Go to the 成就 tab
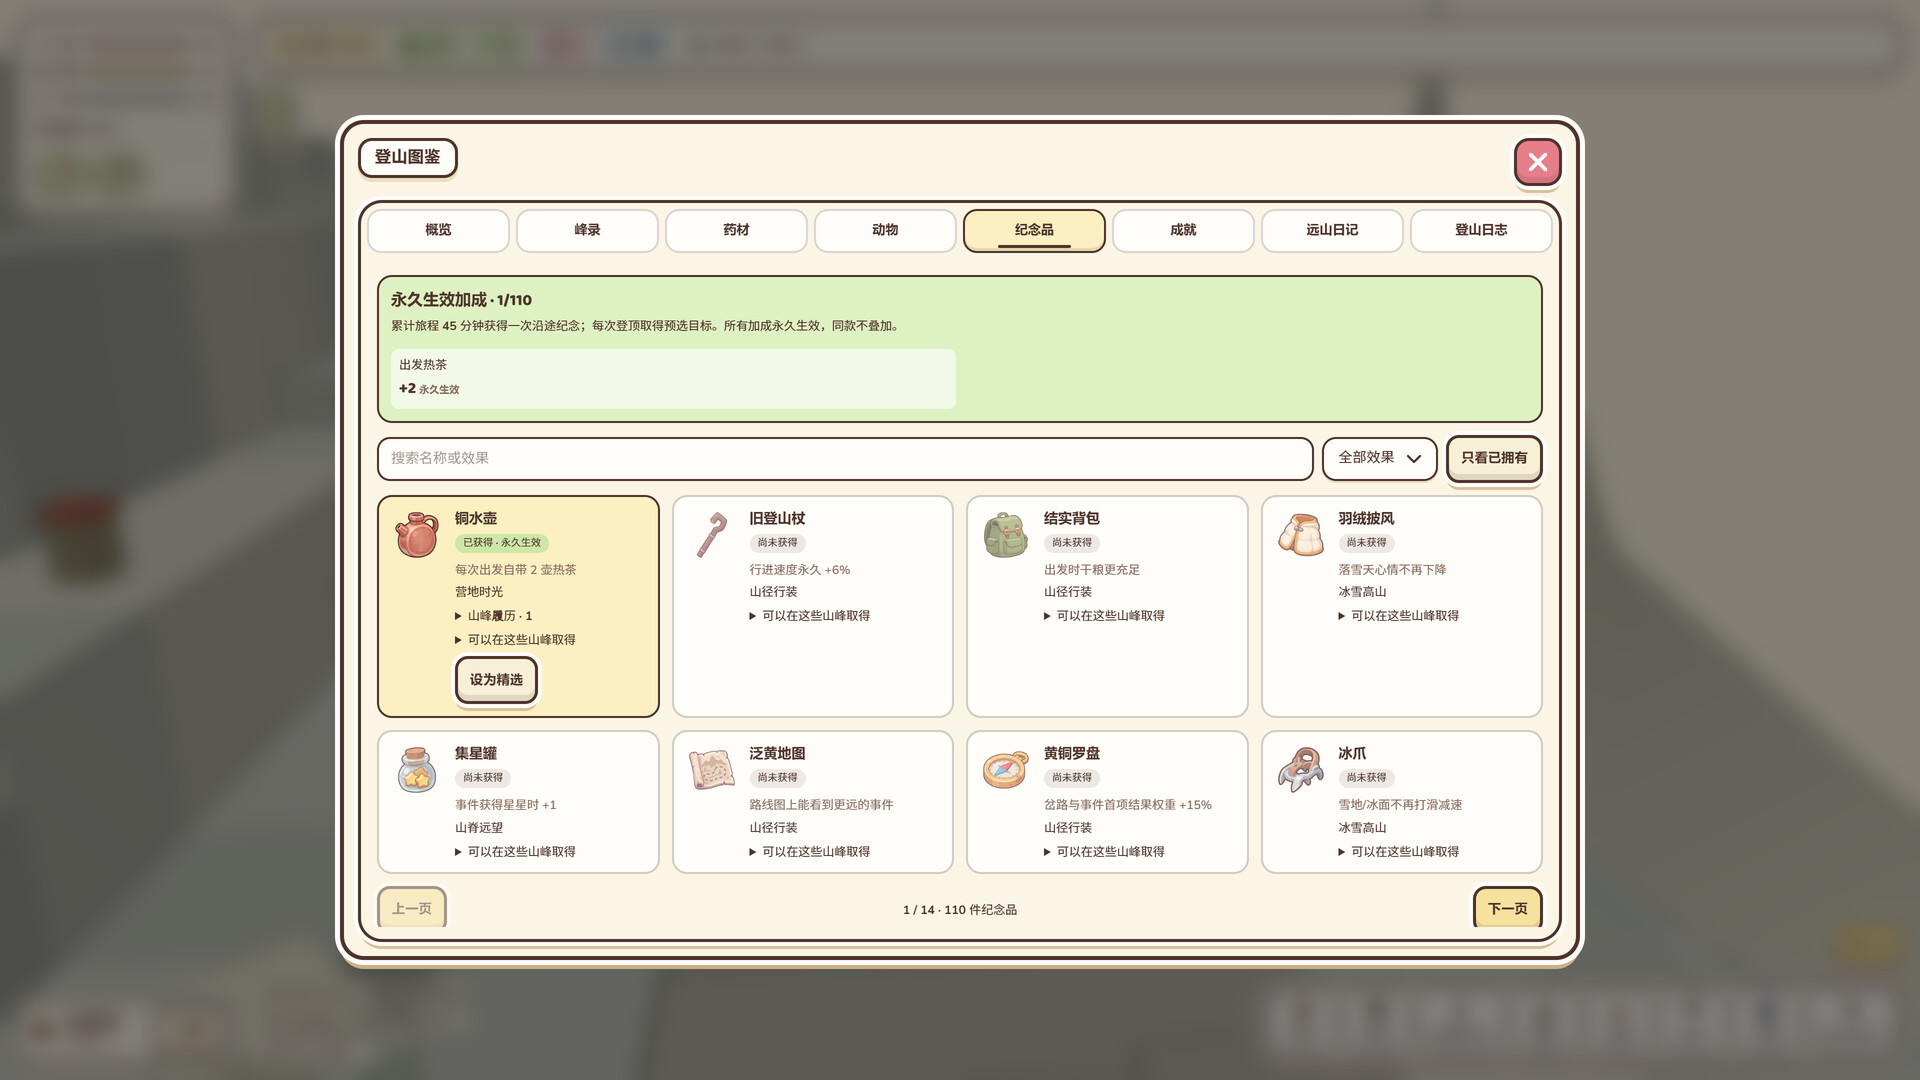This screenshot has width=1920, height=1080. click(1183, 230)
